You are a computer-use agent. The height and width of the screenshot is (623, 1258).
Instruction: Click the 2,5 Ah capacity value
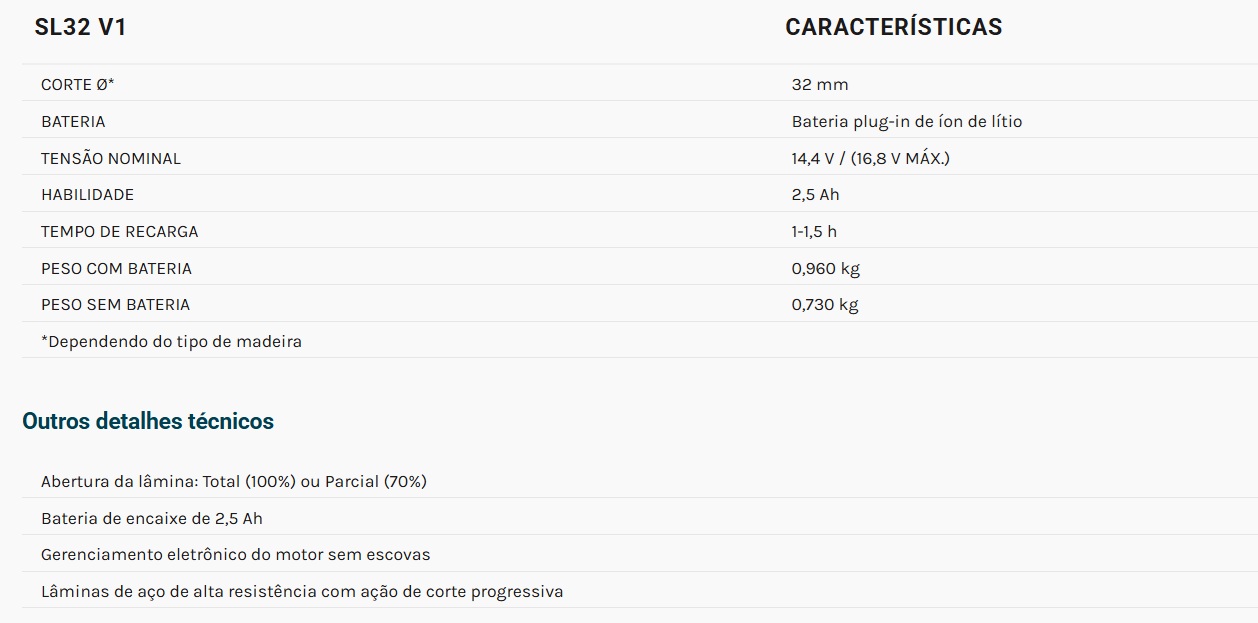click(x=815, y=195)
